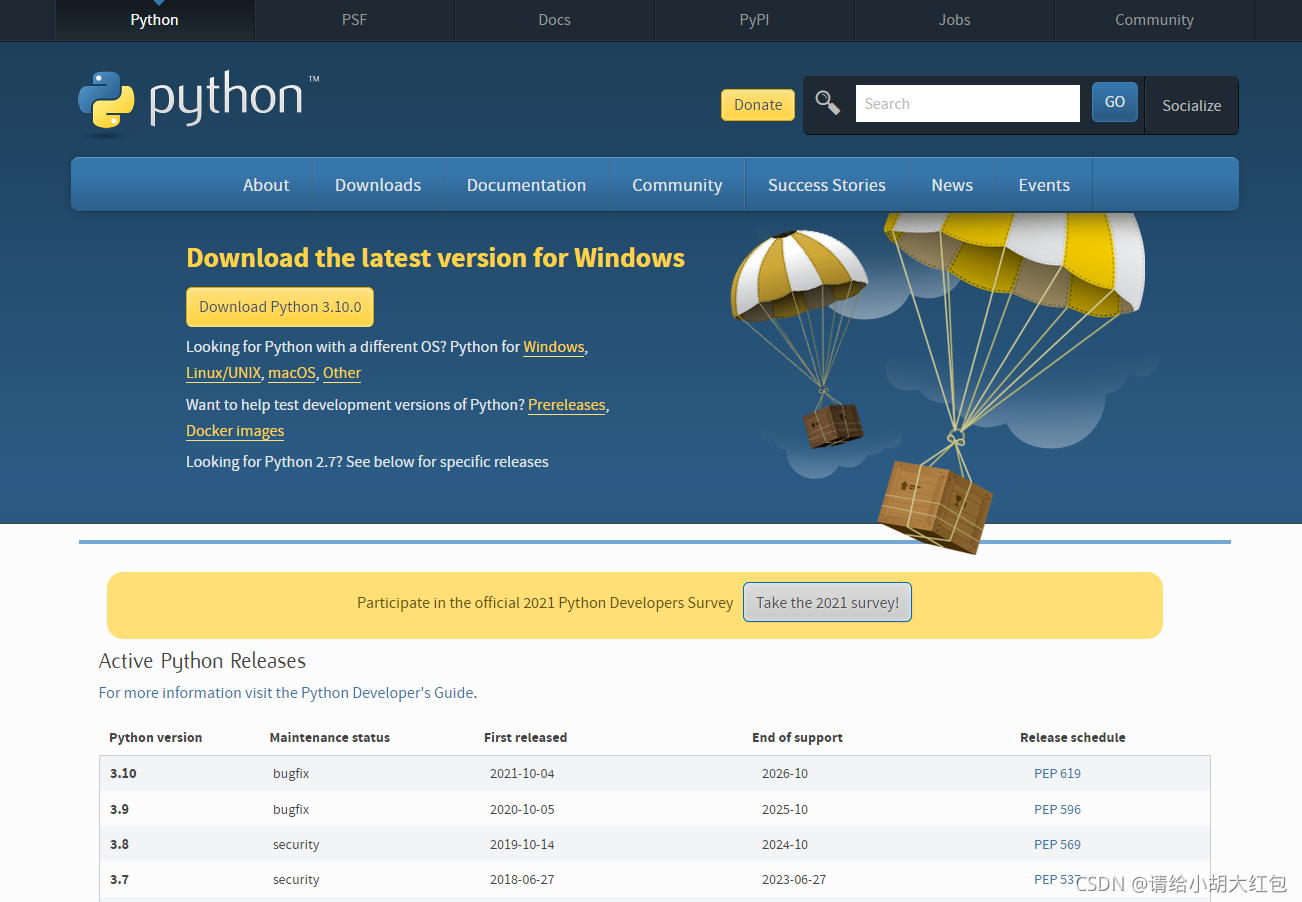The width and height of the screenshot is (1302, 902).
Task: Click the 2018-06-27 first released date
Action: [522, 880]
